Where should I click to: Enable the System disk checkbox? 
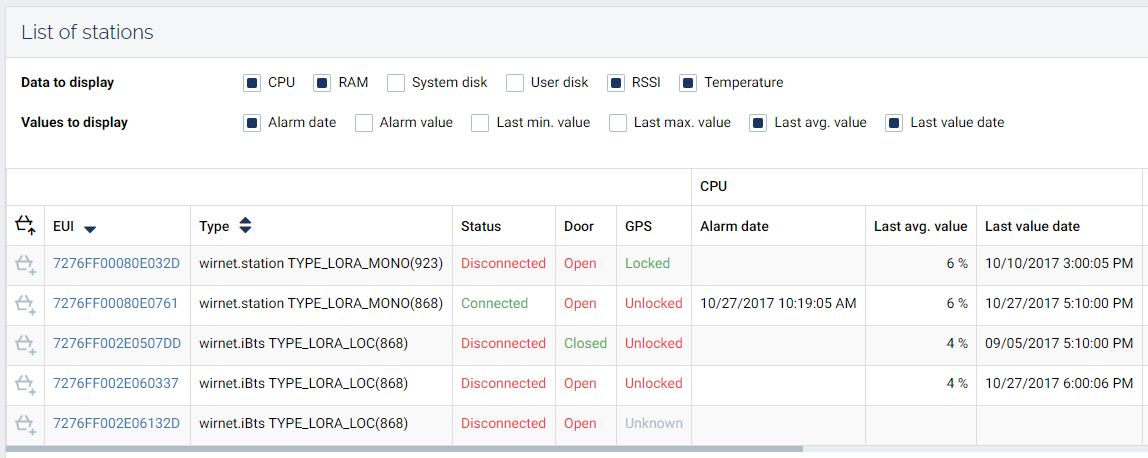pos(396,83)
